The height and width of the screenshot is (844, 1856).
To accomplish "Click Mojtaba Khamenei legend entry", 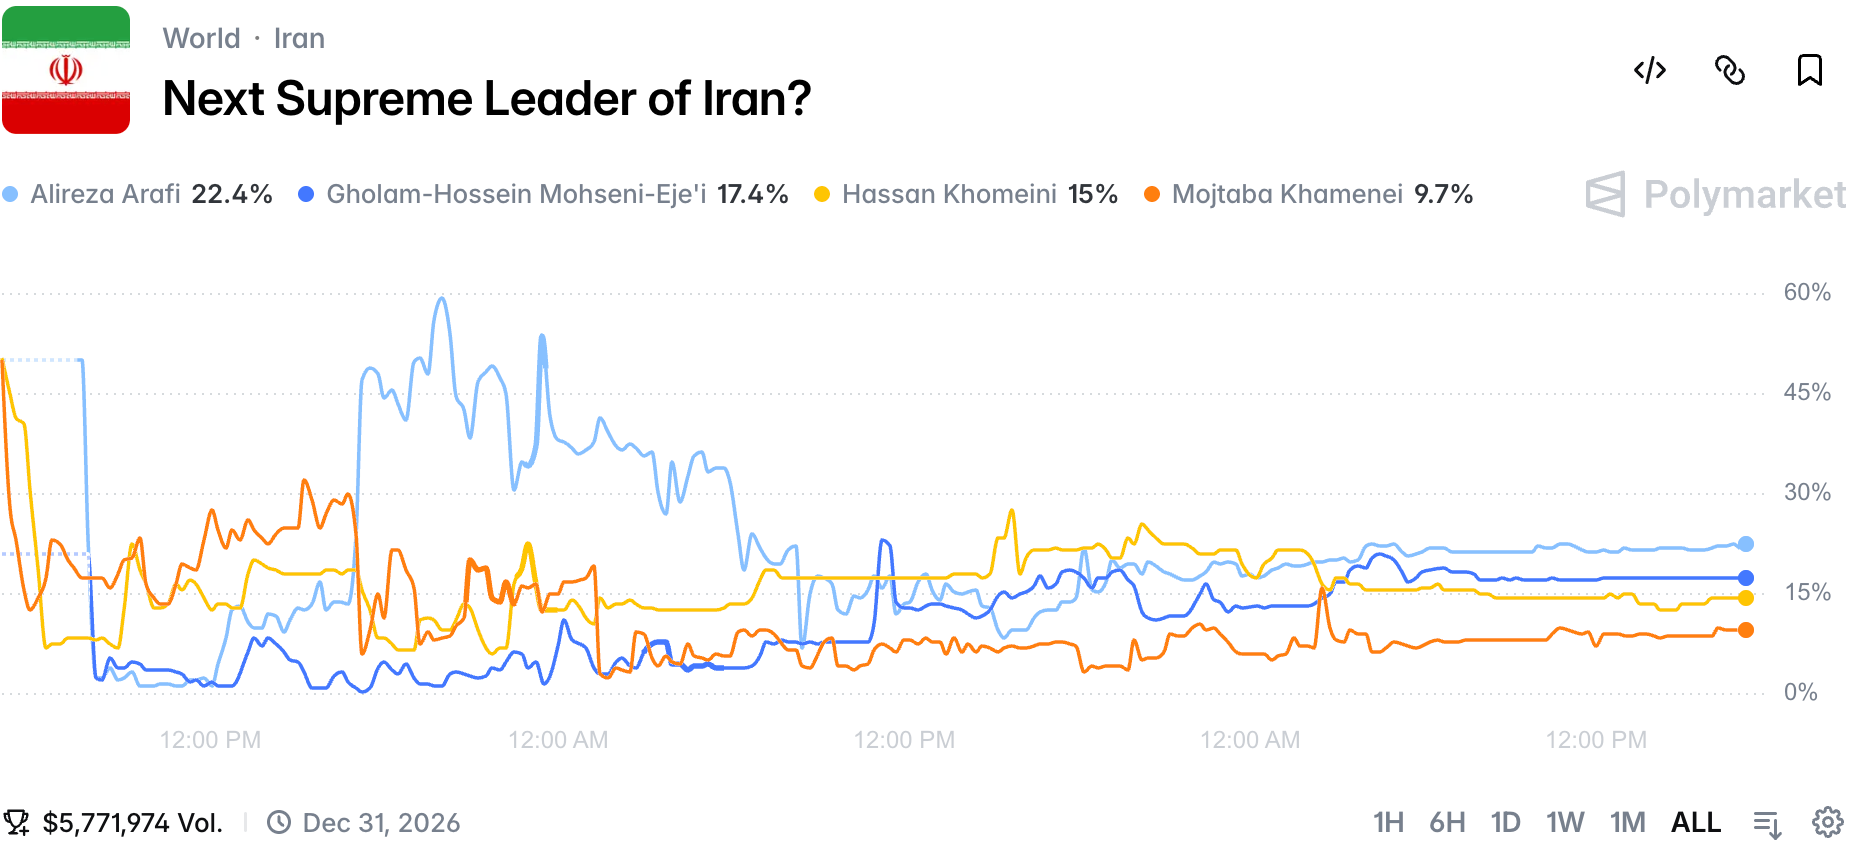I will 1308,194.
